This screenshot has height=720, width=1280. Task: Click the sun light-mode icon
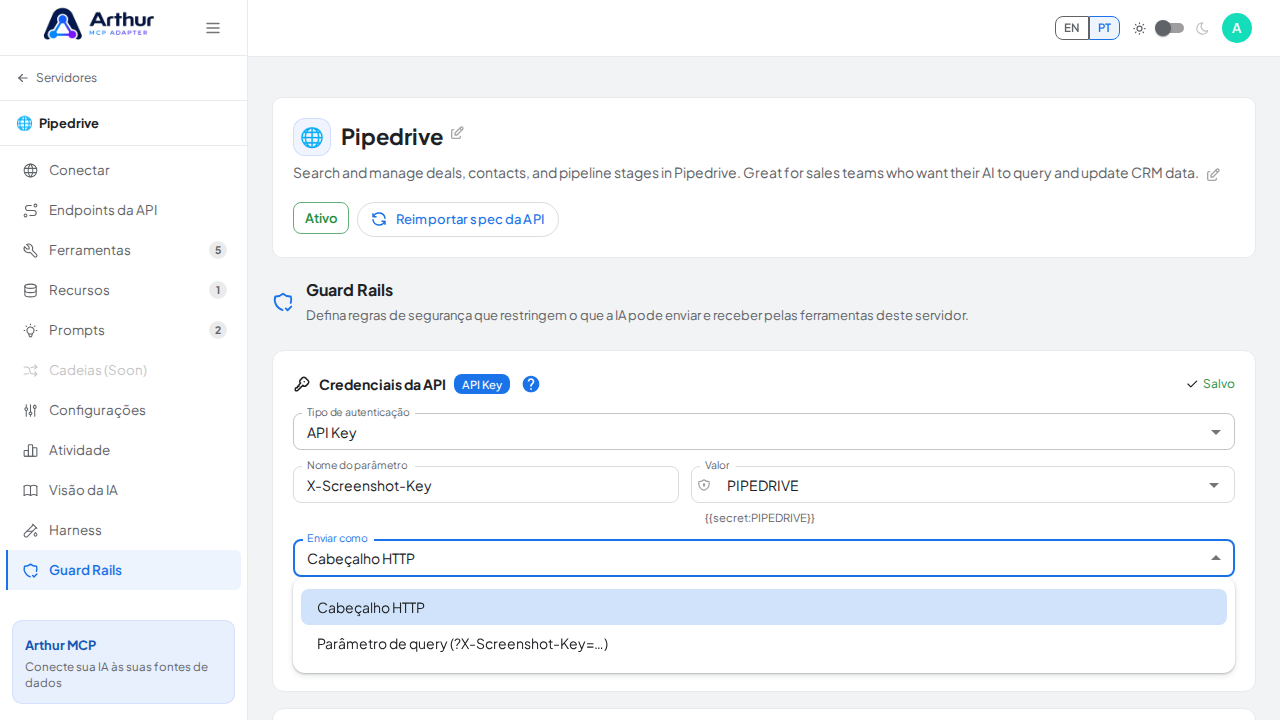(1139, 28)
